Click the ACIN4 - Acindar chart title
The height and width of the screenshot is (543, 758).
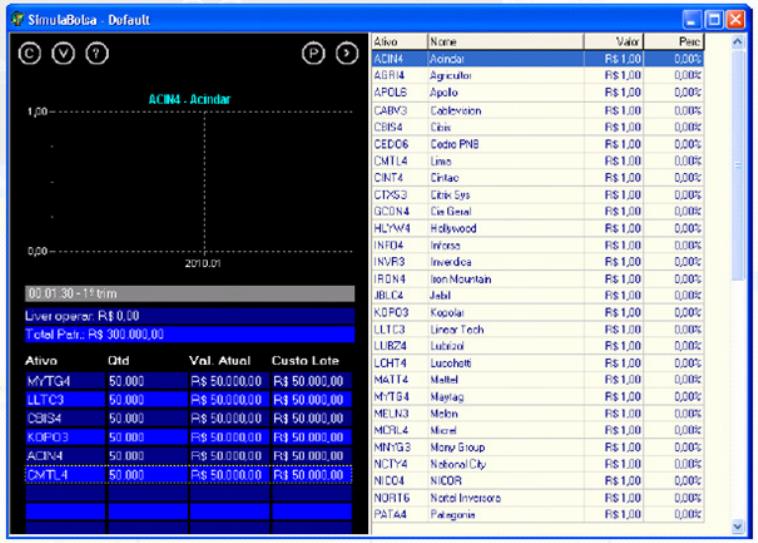pyautogui.click(x=190, y=99)
